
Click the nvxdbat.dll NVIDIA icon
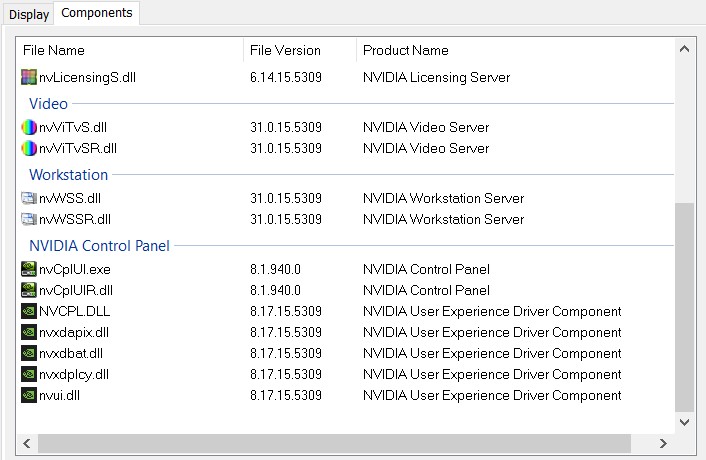pyautogui.click(x=29, y=353)
